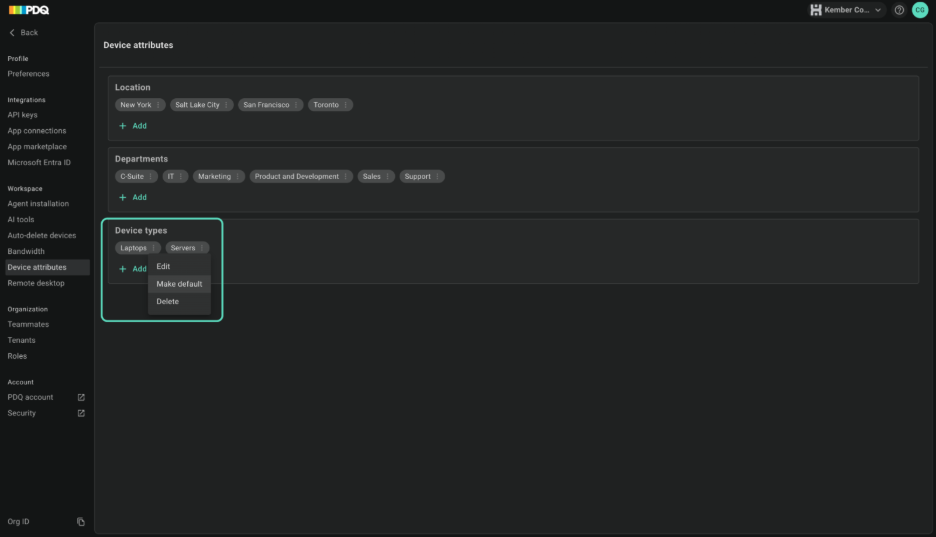Open PDQ account link

(30, 397)
